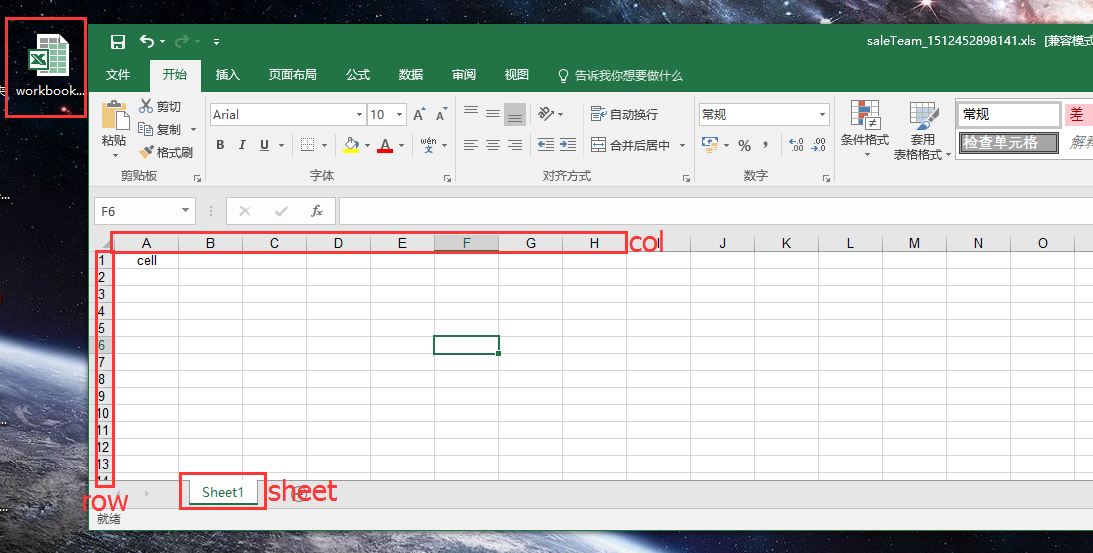Select the Format Painter (格式刷) tool

pyautogui.click(x=166, y=153)
